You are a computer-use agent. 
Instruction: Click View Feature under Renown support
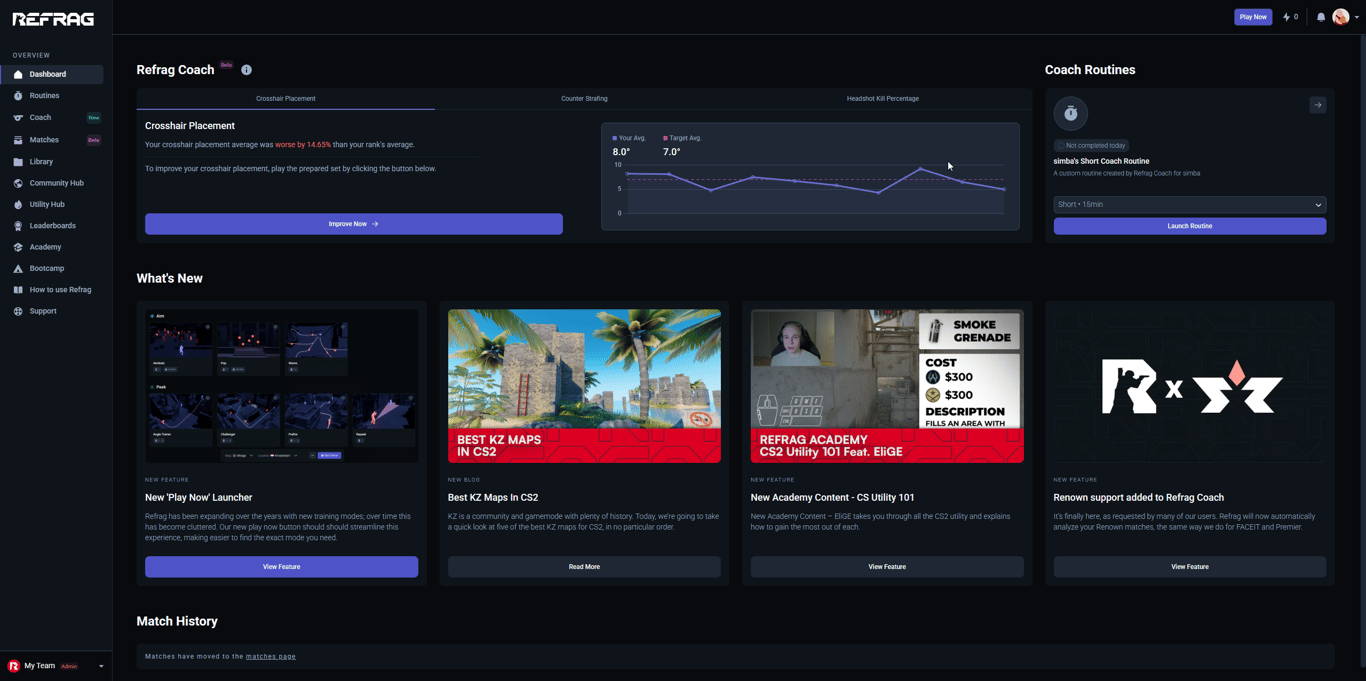(x=1190, y=567)
